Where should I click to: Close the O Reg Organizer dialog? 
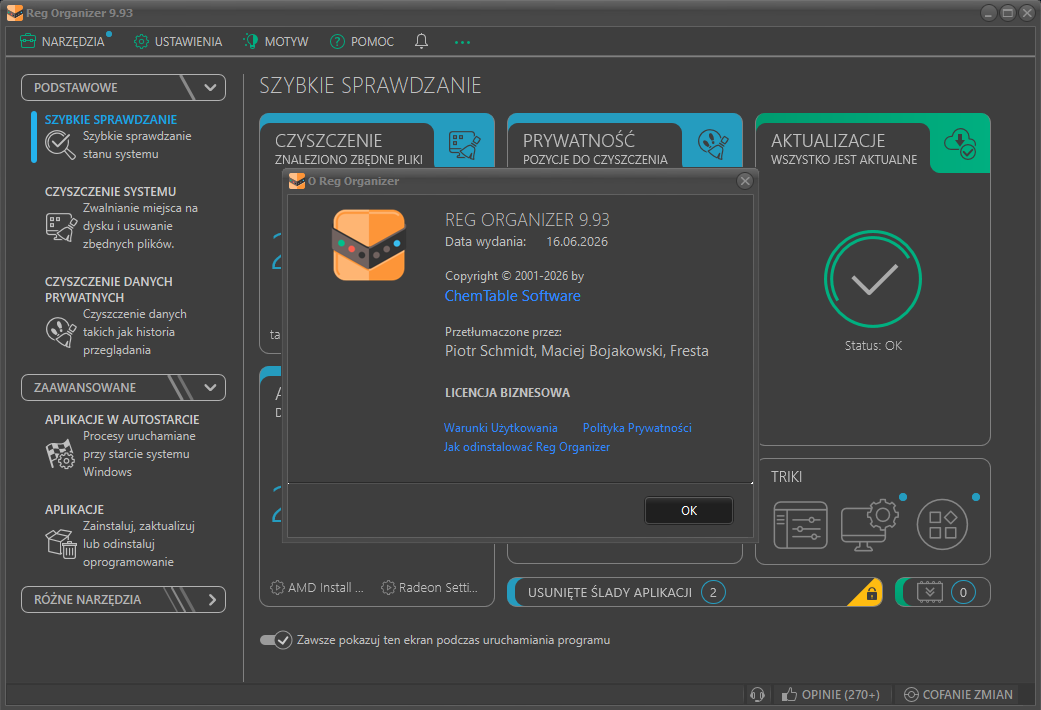tap(745, 181)
